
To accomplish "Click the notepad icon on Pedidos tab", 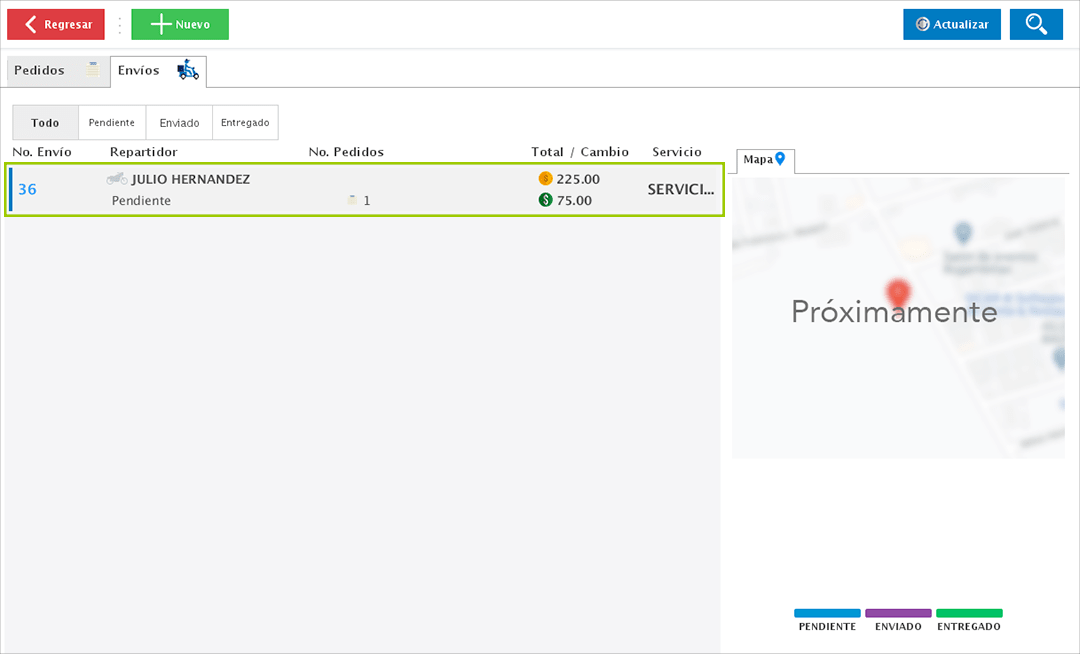I will tap(92, 70).
